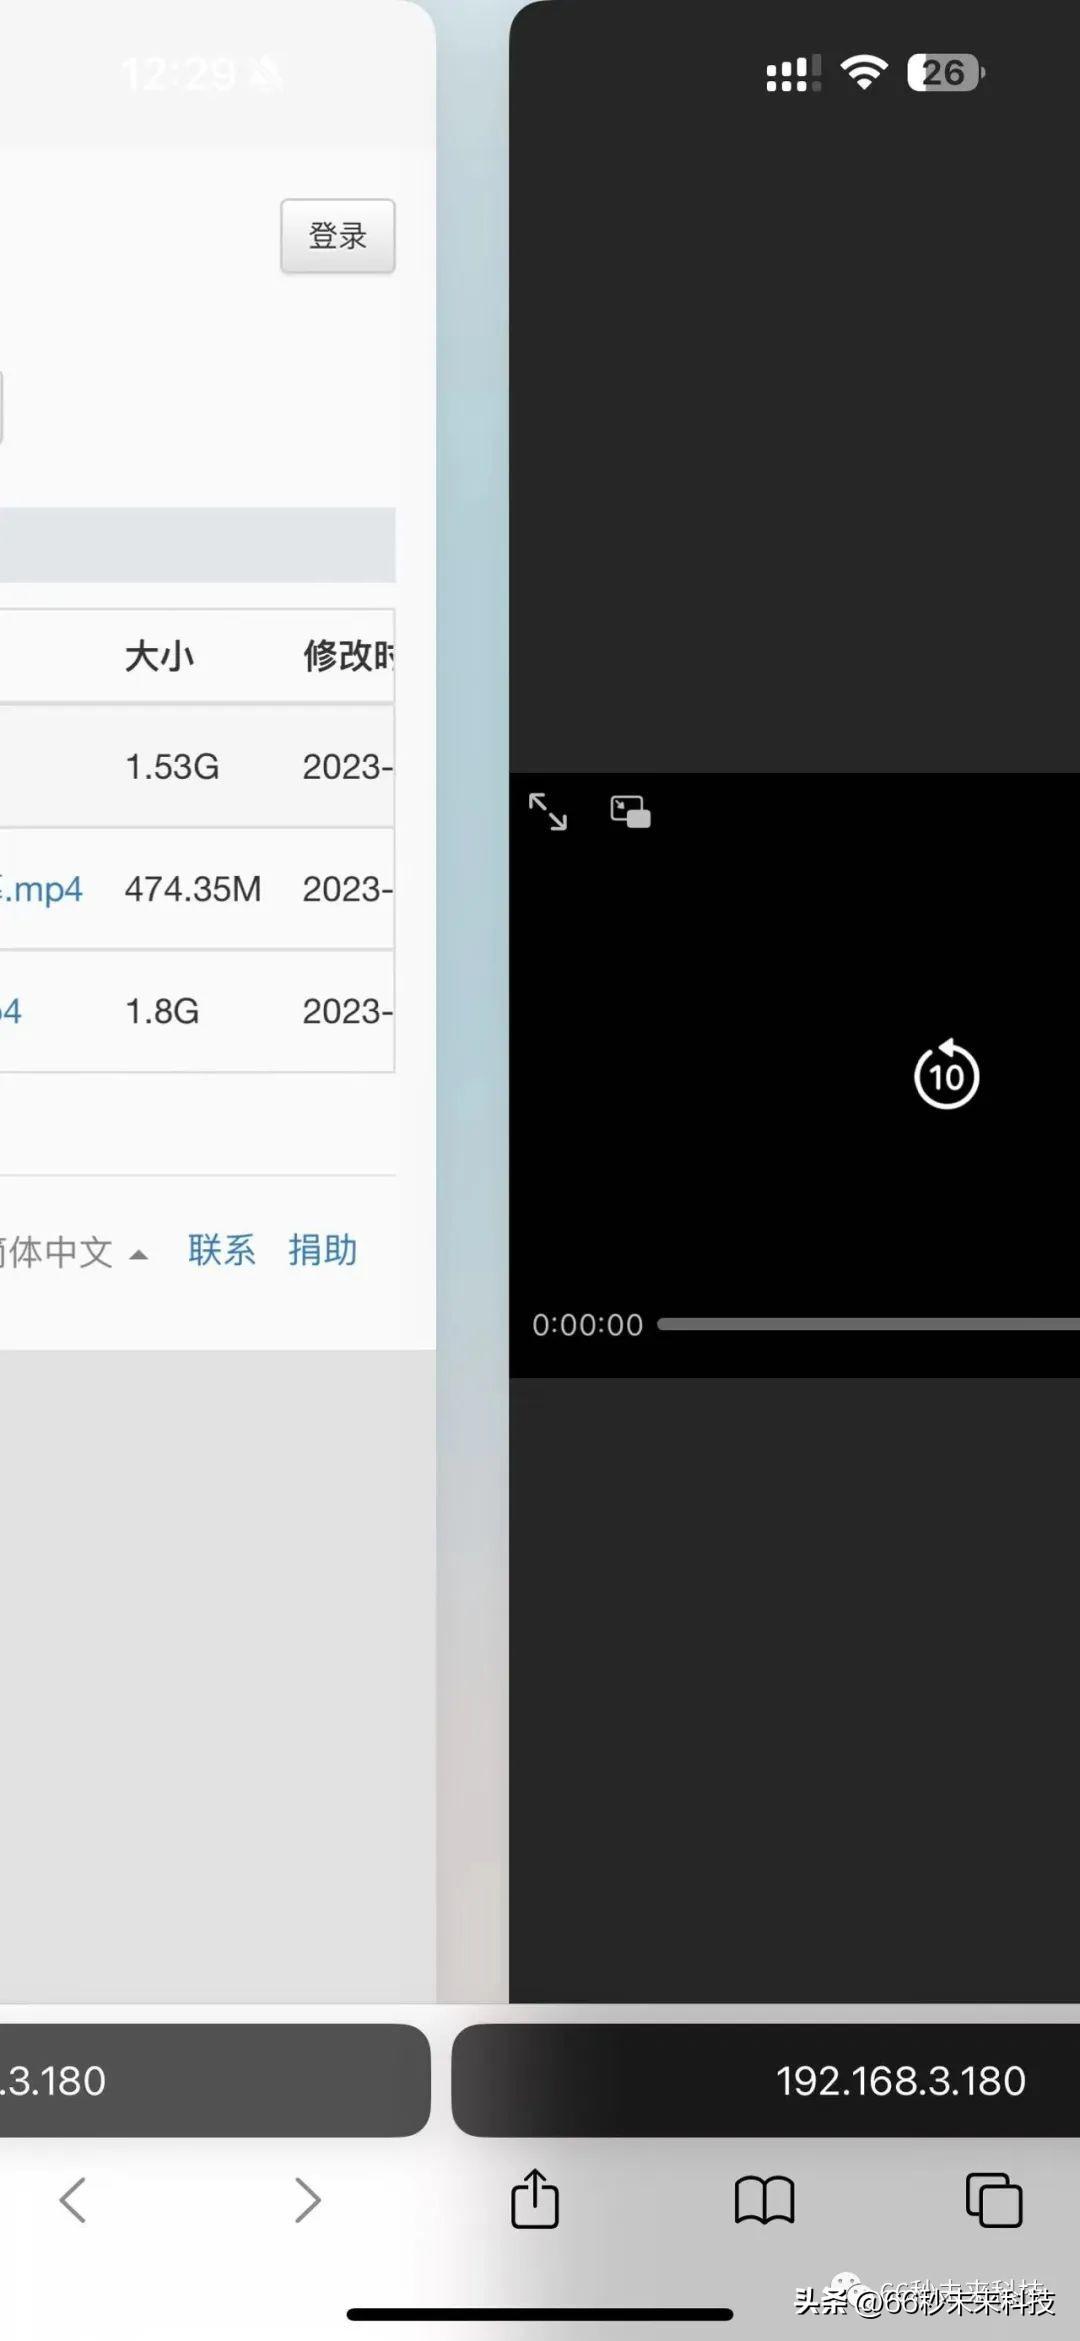Image resolution: width=1080 pixels, height=2341 pixels.
Task: Sort files by 修改时间 column header
Action: [x=348, y=656]
